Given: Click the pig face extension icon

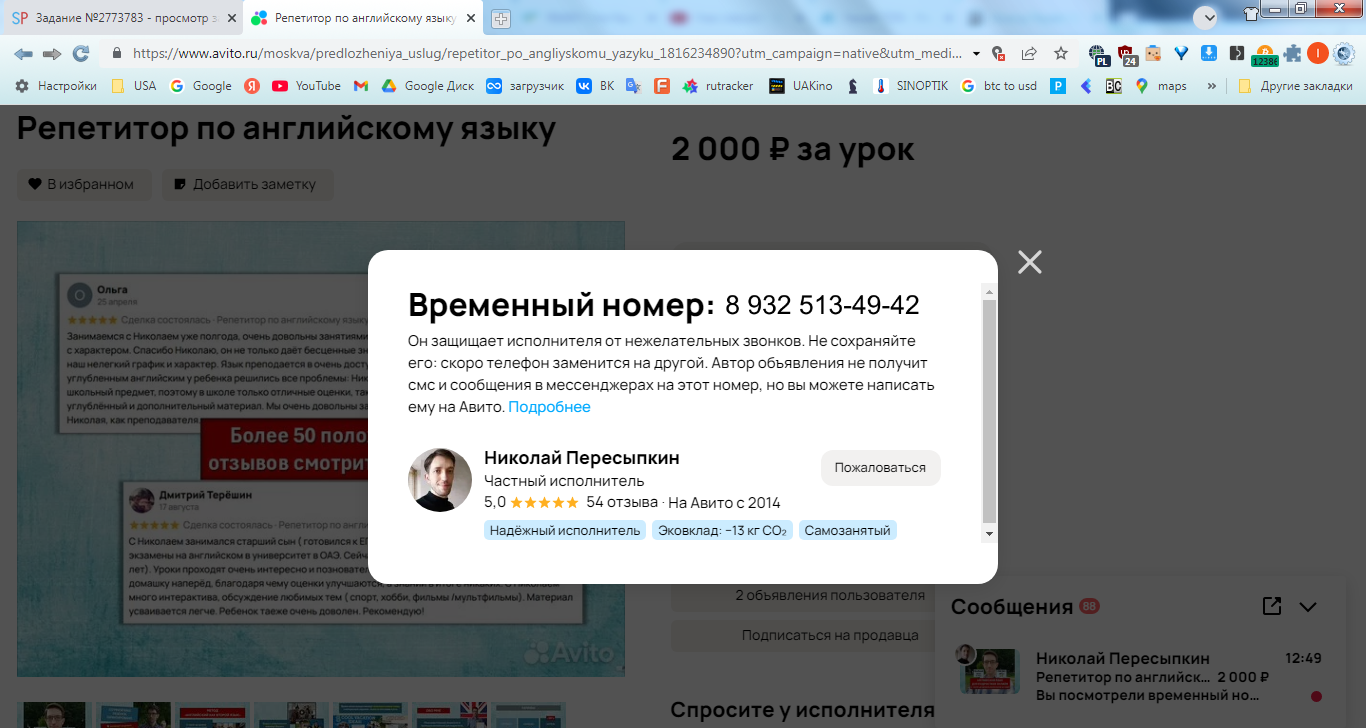Looking at the screenshot, I should 1153,53.
